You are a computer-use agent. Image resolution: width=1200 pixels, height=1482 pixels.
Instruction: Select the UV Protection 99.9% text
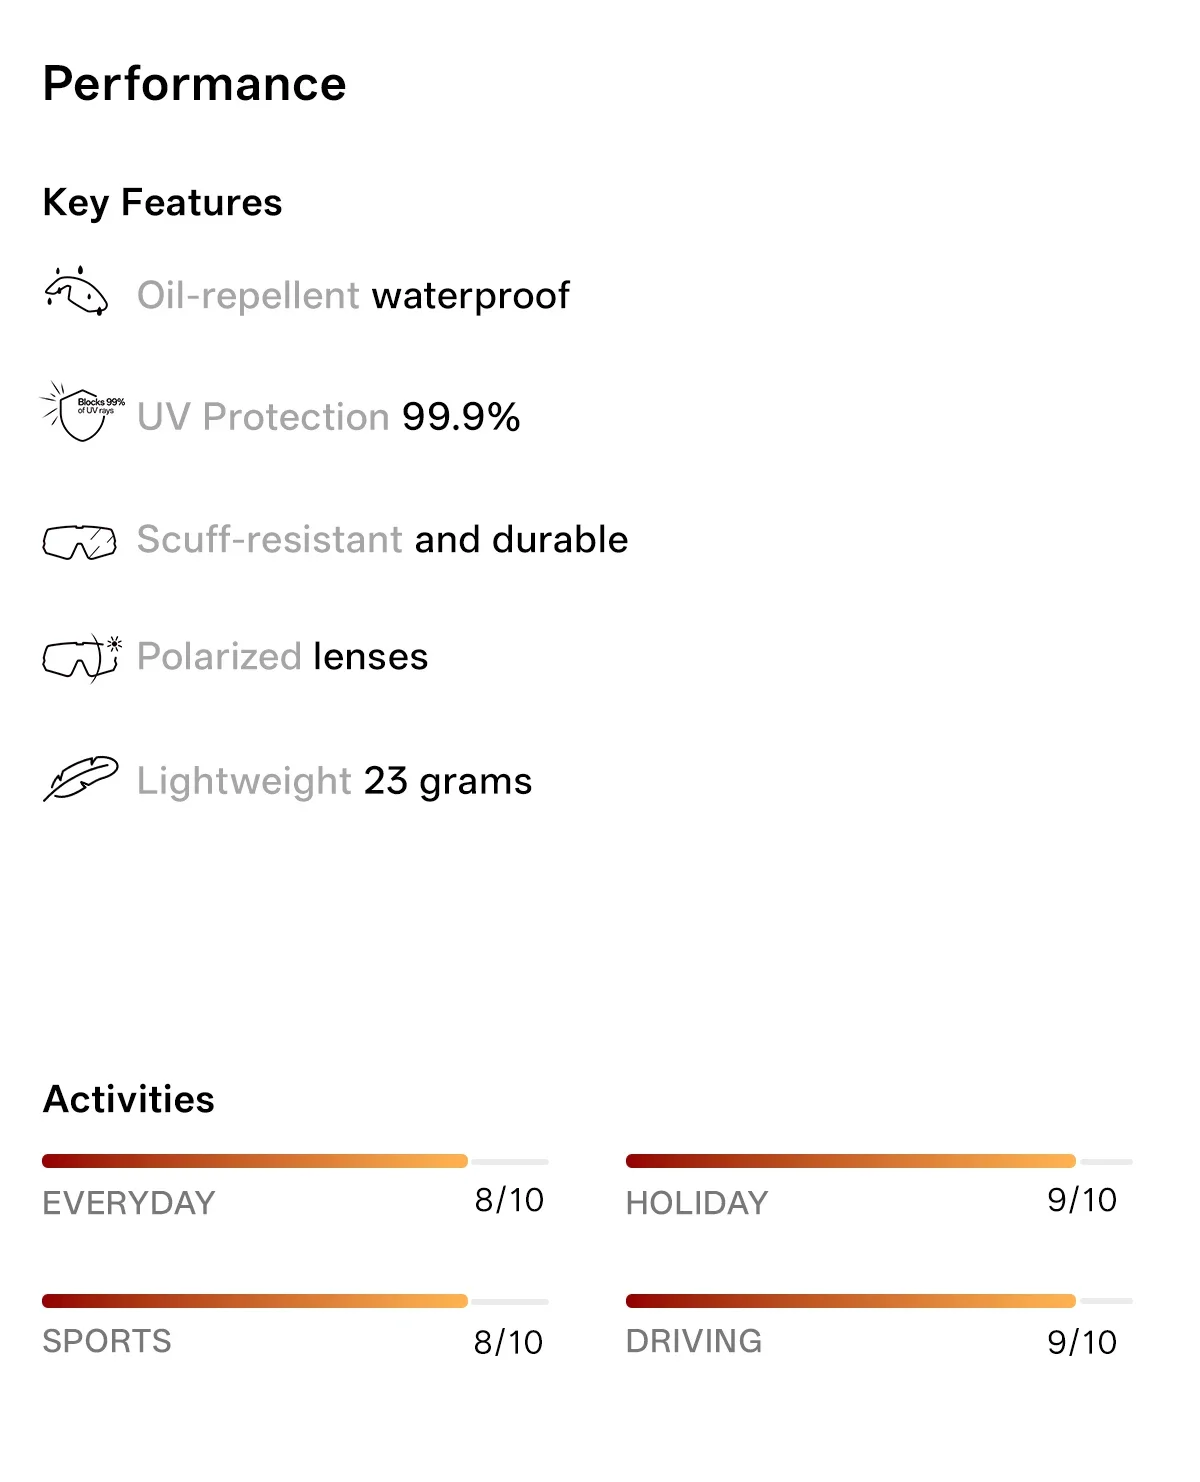[329, 417]
